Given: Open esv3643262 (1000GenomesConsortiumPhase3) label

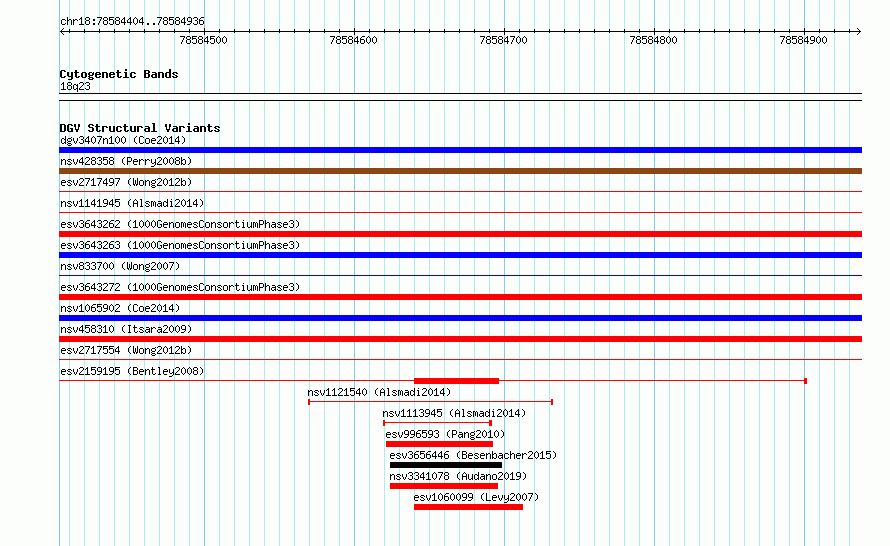Looking at the screenshot, I should (x=180, y=224).
